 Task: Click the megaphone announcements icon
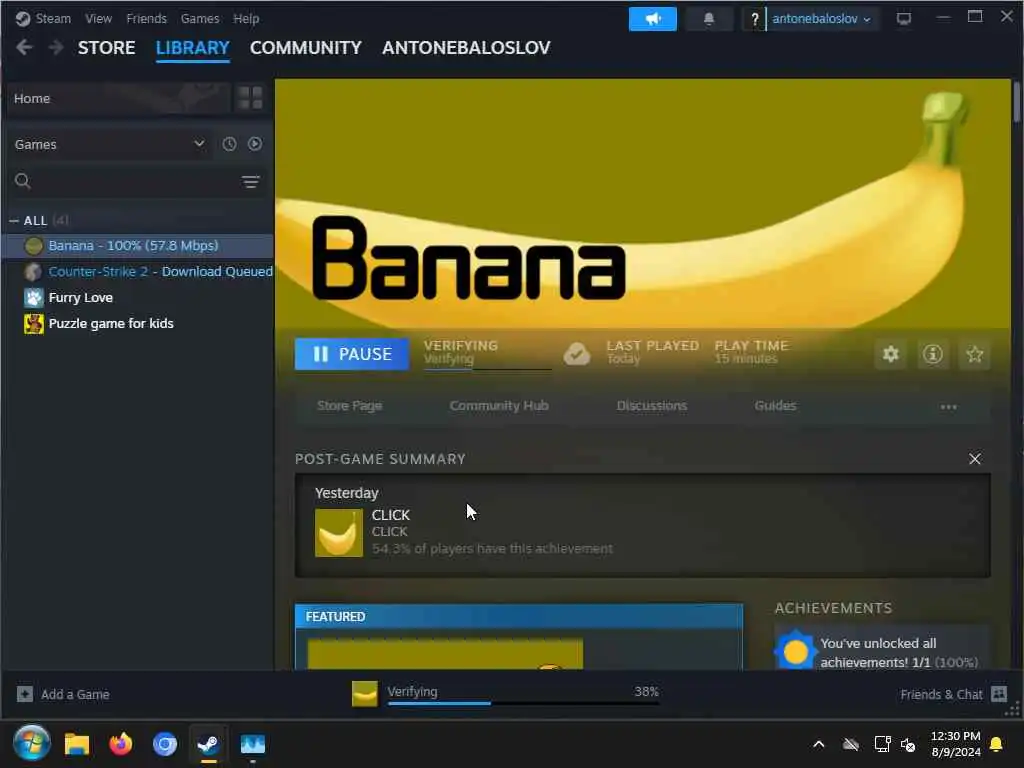pyautogui.click(x=652, y=19)
